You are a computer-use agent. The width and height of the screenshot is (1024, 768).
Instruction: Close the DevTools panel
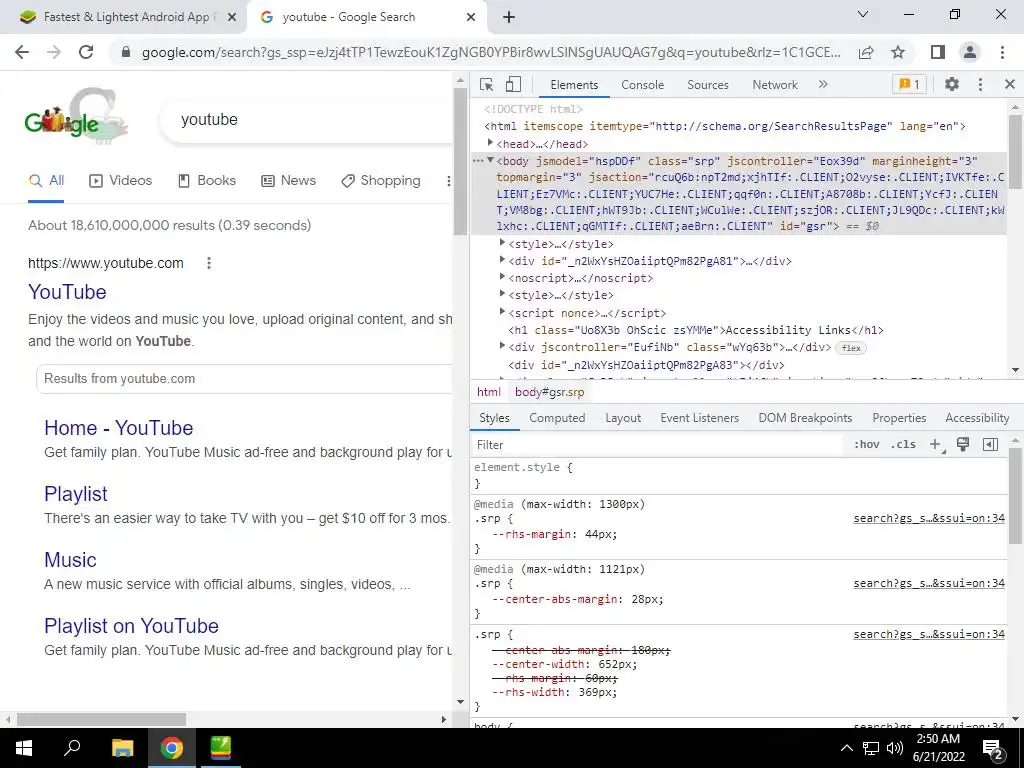tap(1010, 84)
